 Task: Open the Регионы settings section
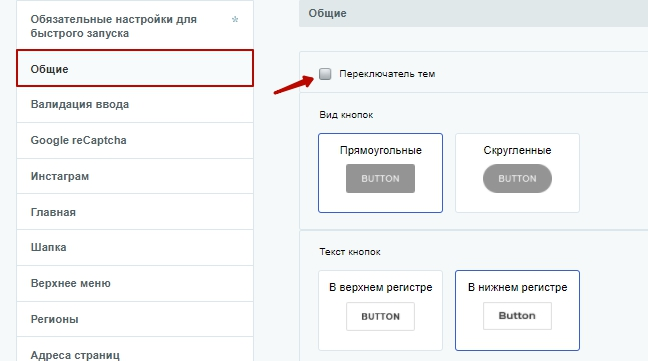[x=135, y=319]
